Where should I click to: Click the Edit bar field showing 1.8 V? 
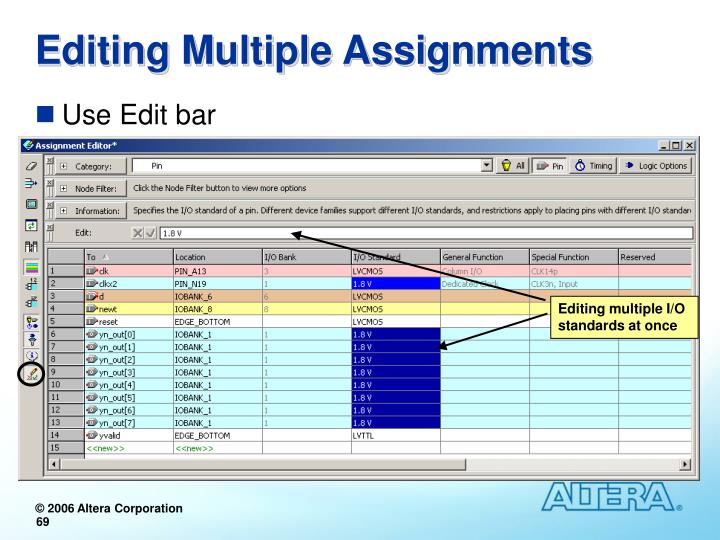(x=426, y=233)
